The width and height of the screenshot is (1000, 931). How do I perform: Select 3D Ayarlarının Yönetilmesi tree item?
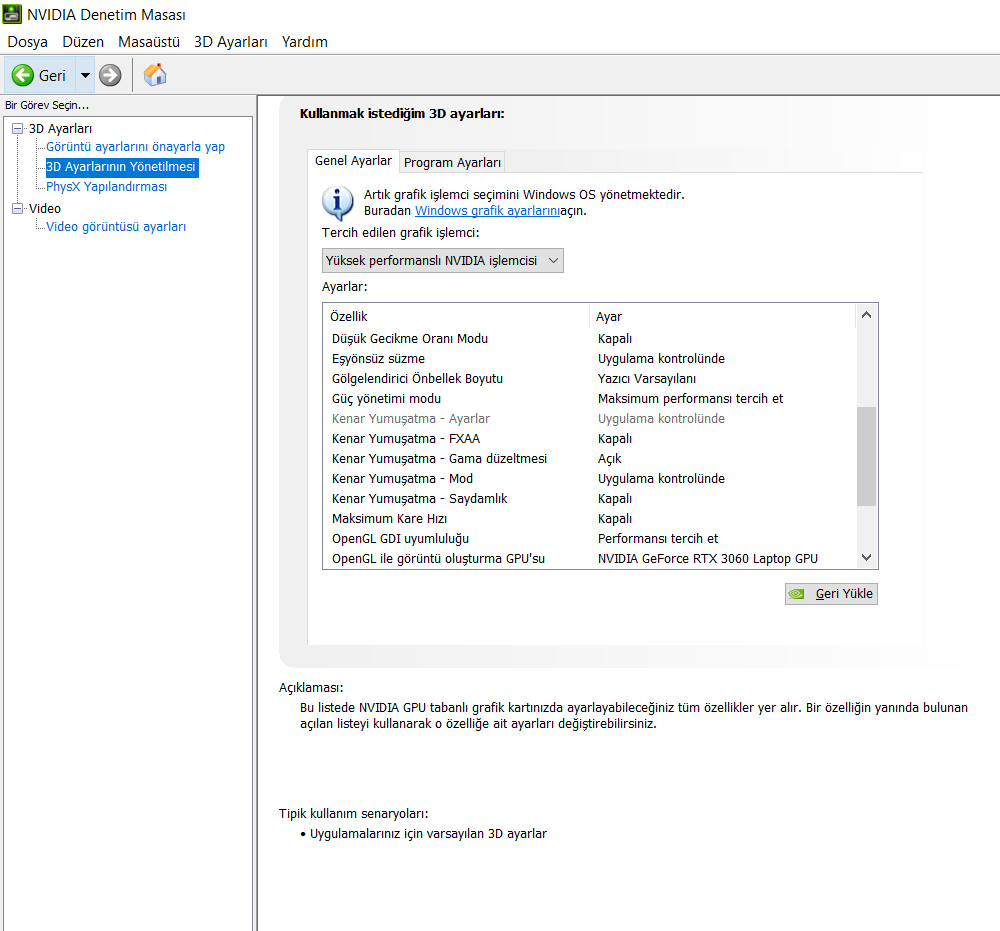(x=121, y=166)
